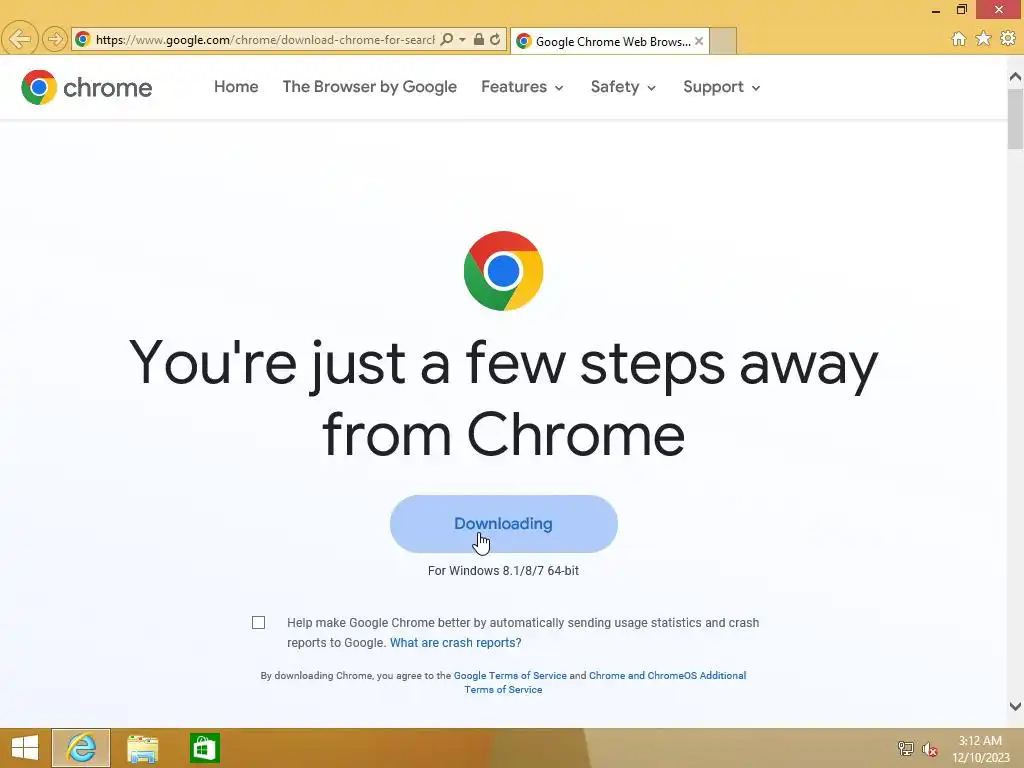Expand the Features menu
Screen dimensions: 1024x768
522,87
